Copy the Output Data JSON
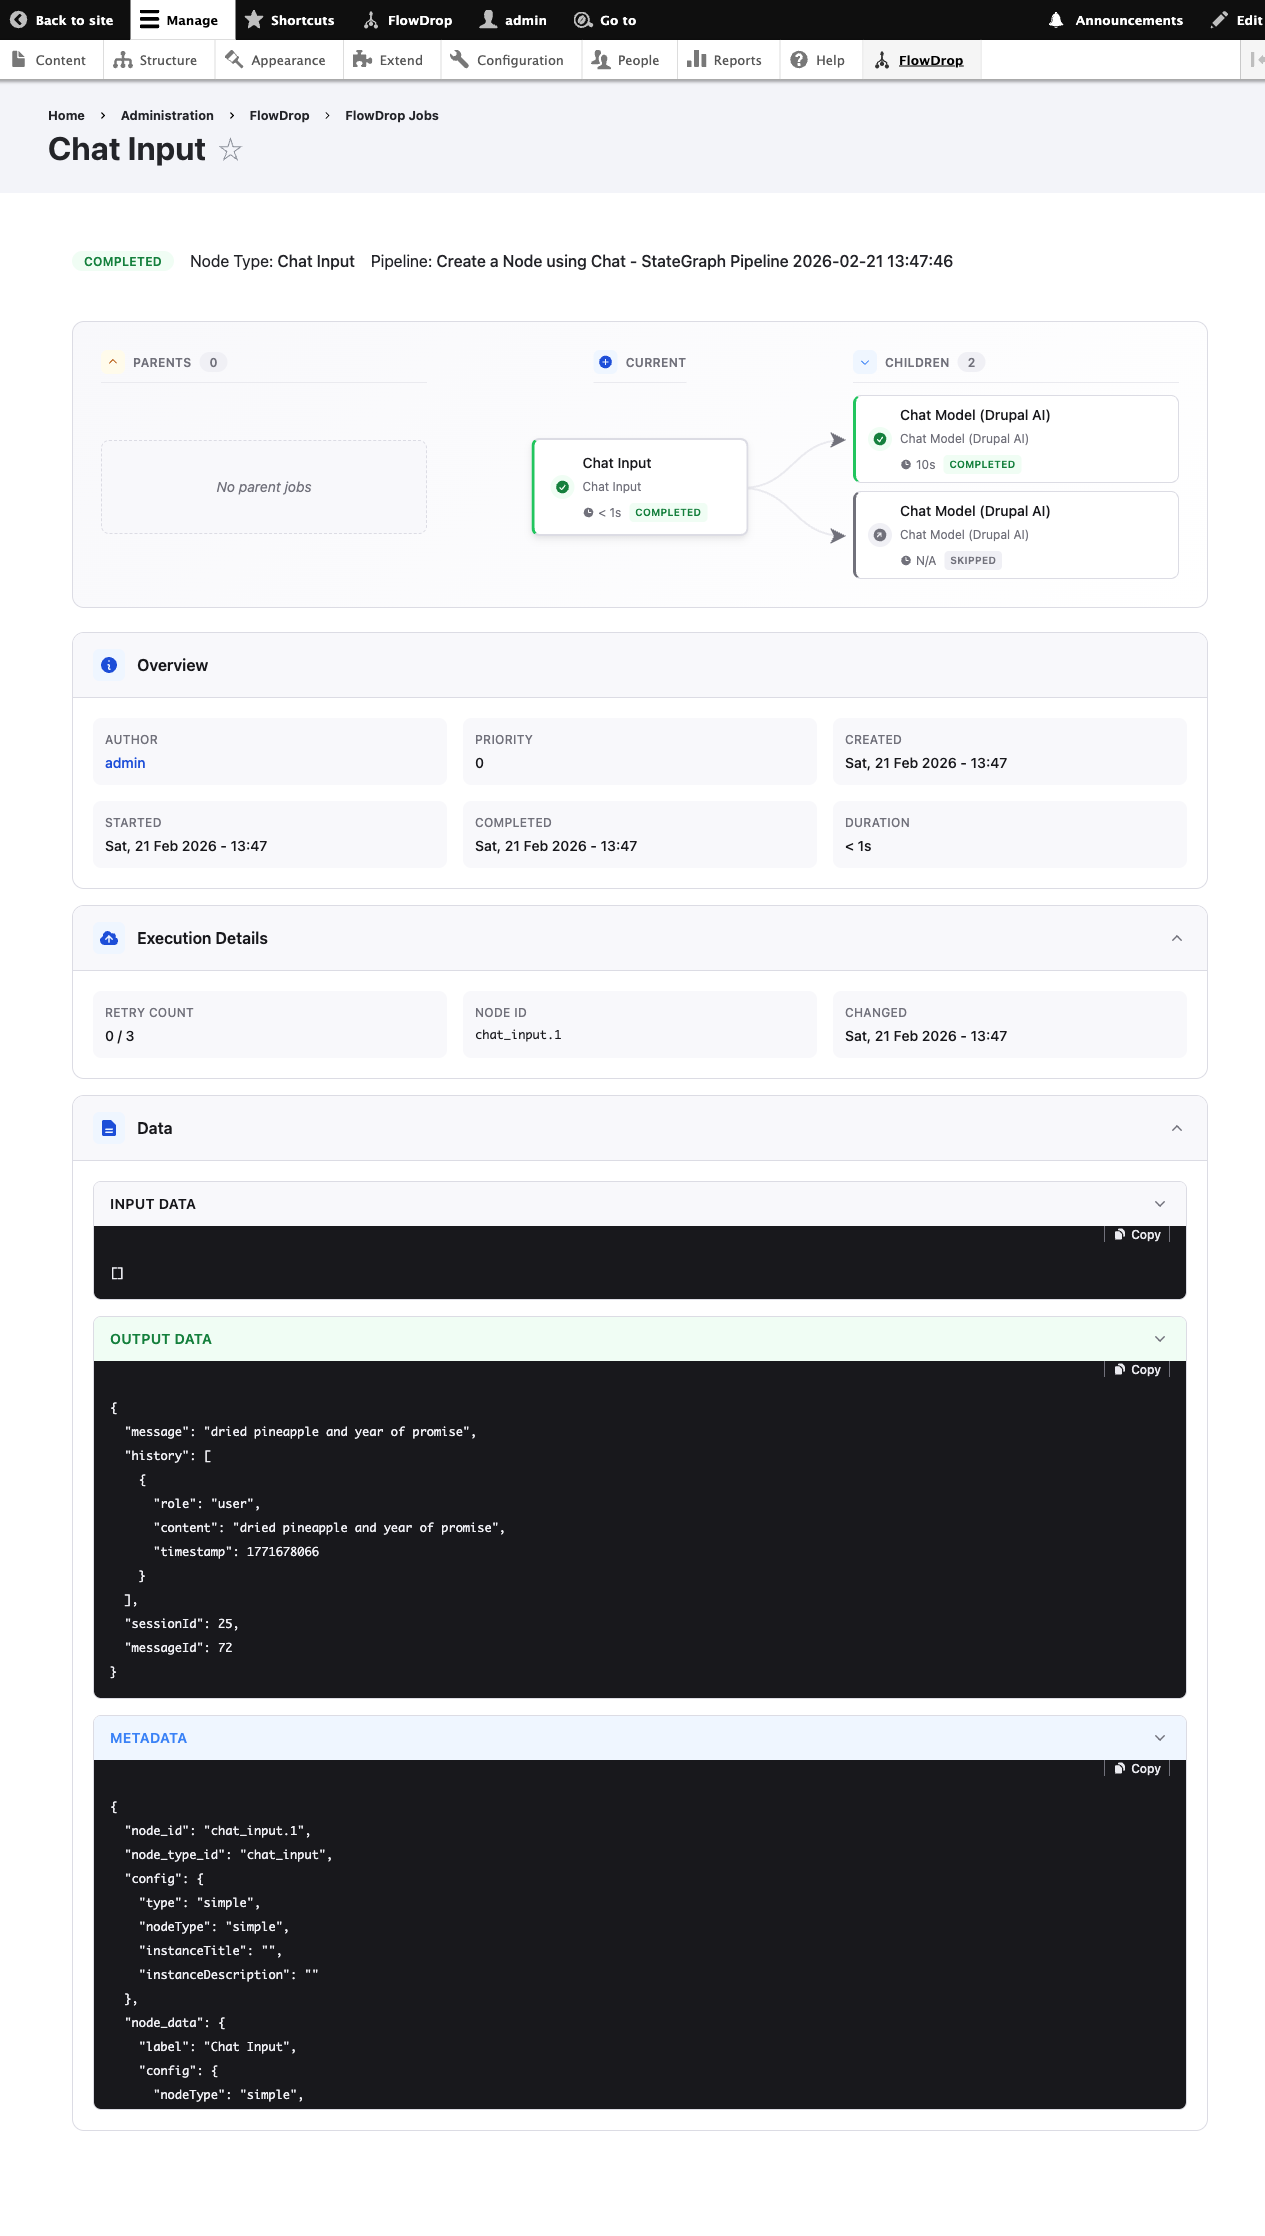Screen dimensions: 1265x2236 click(x=1138, y=1370)
